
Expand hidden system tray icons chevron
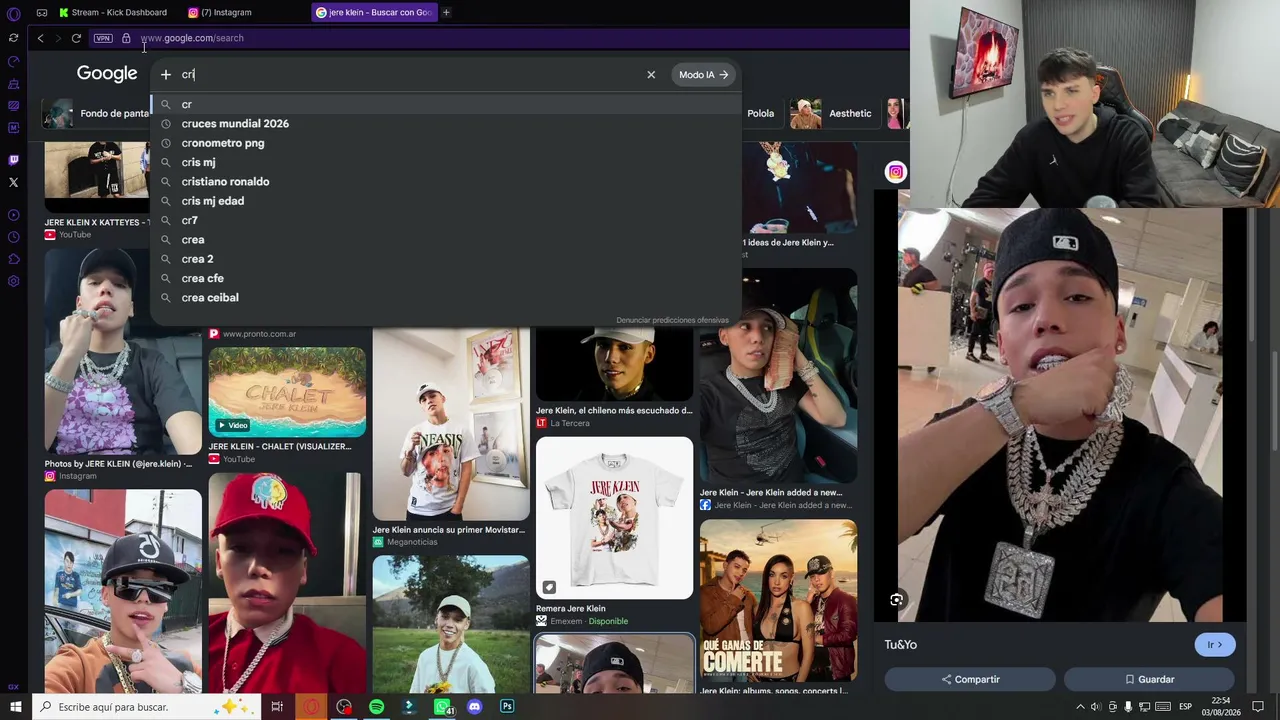[1080, 707]
